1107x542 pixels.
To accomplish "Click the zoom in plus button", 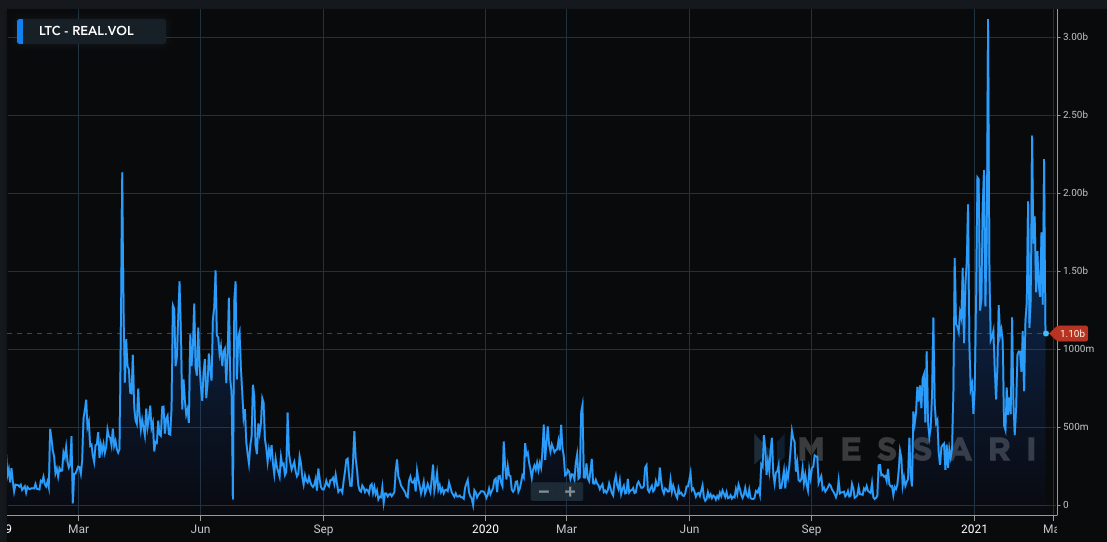I will (x=570, y=491).
